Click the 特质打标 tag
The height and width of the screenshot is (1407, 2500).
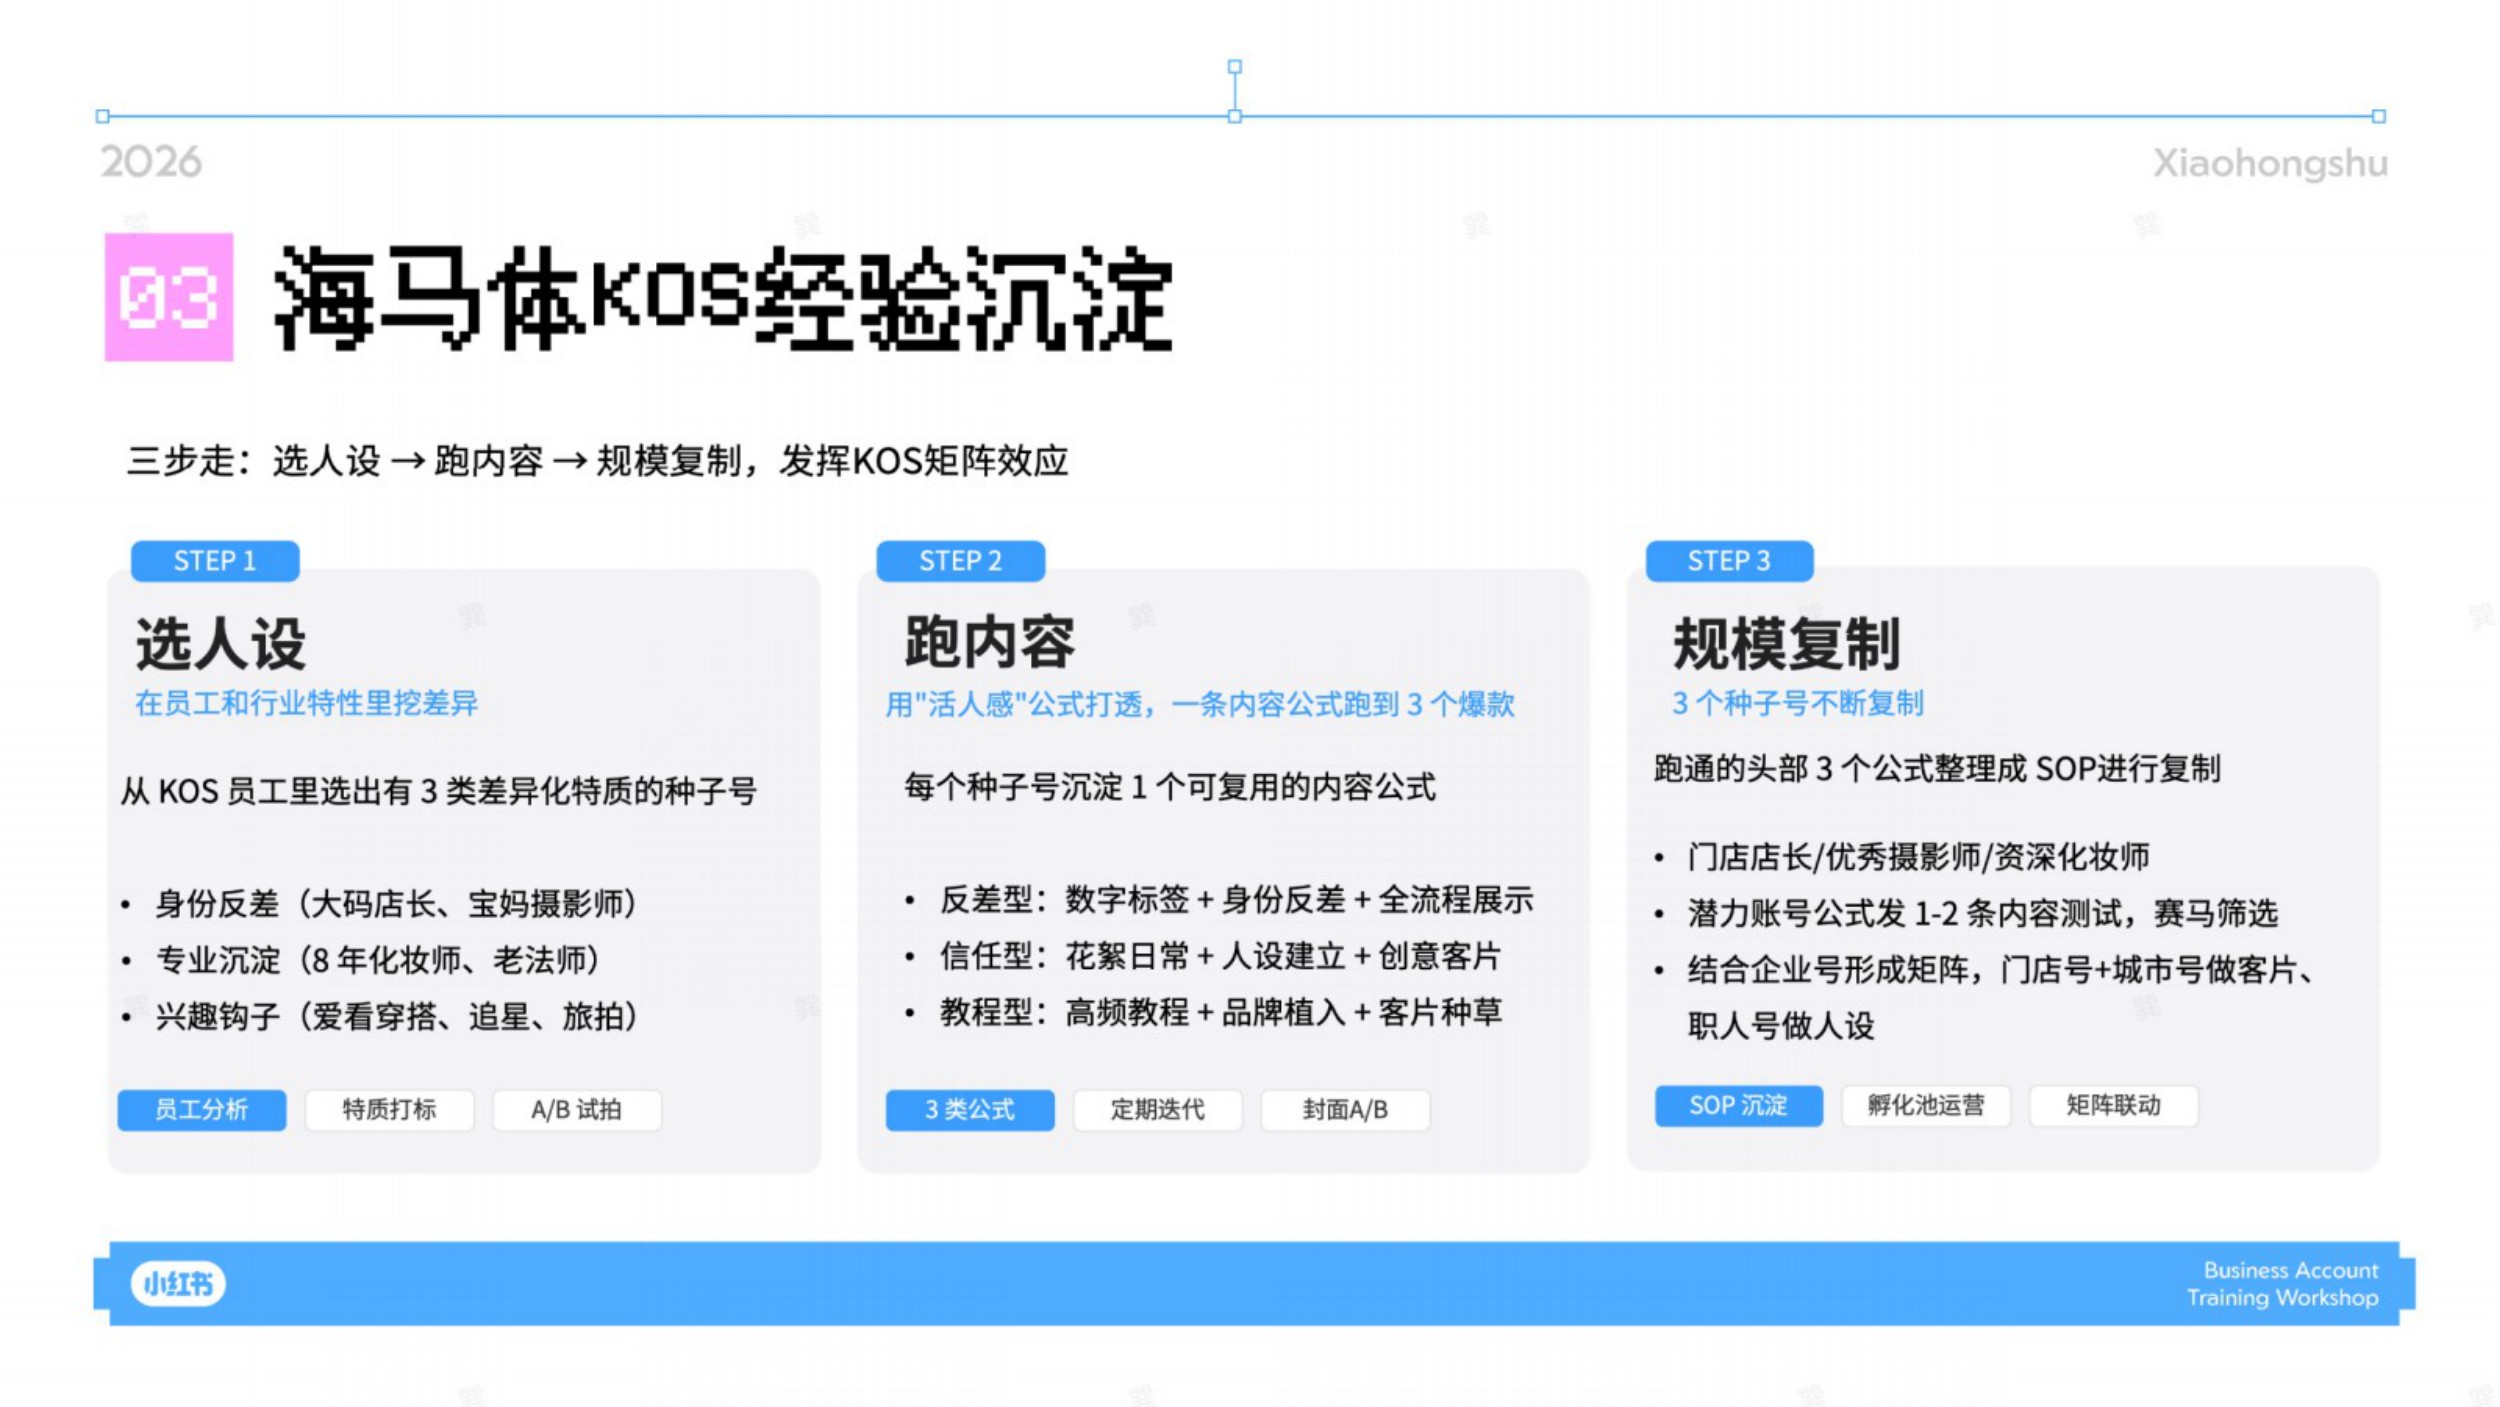point(389,1110)
